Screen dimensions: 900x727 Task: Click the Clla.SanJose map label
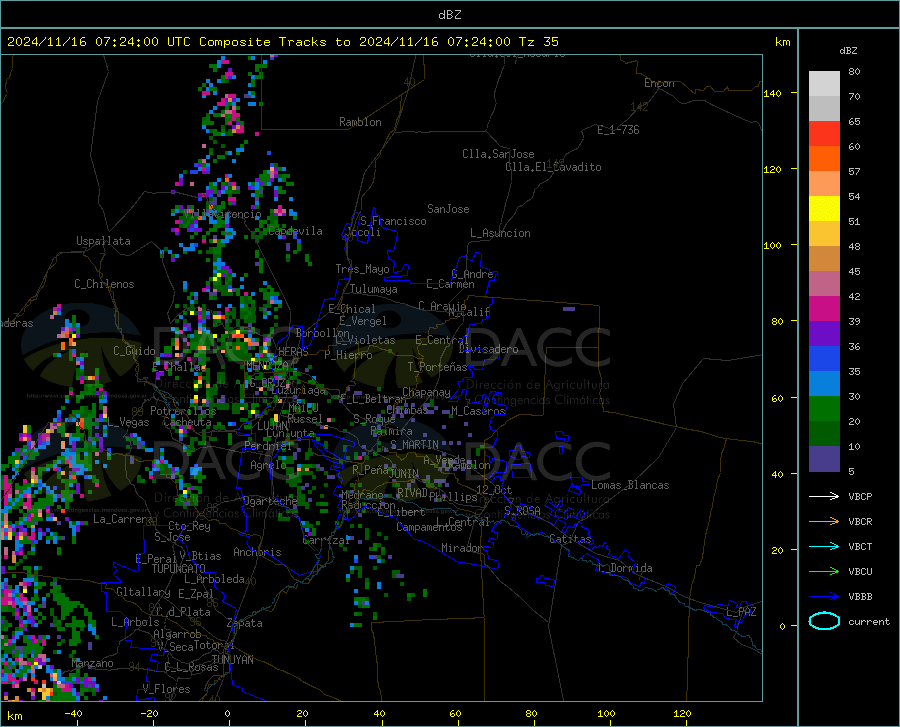(498, 154)
